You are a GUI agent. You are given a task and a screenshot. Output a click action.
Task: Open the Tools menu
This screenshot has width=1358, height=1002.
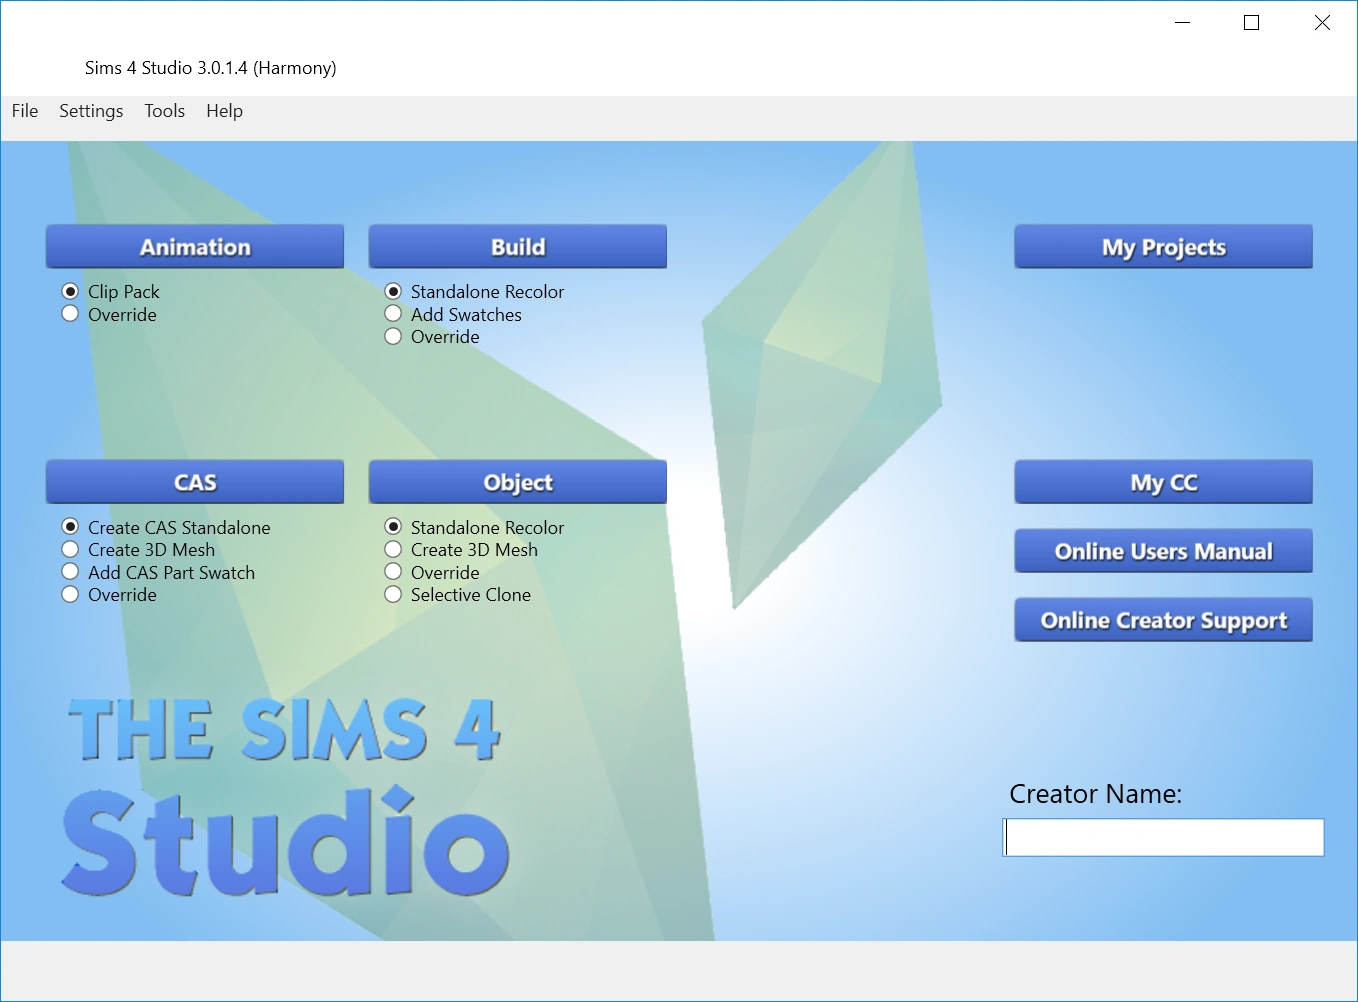[164, 111]
